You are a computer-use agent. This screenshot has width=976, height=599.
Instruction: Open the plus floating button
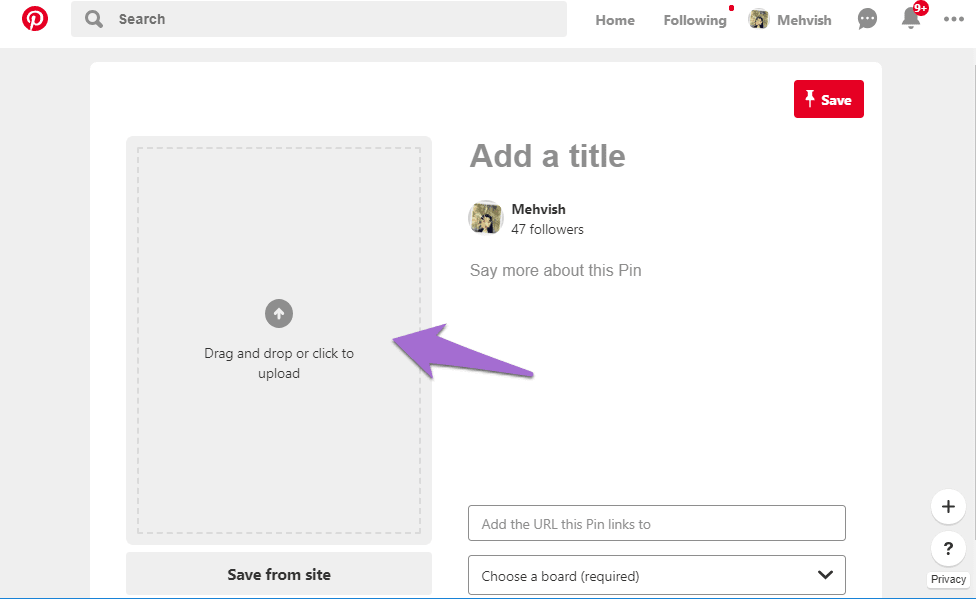(948, 506)
